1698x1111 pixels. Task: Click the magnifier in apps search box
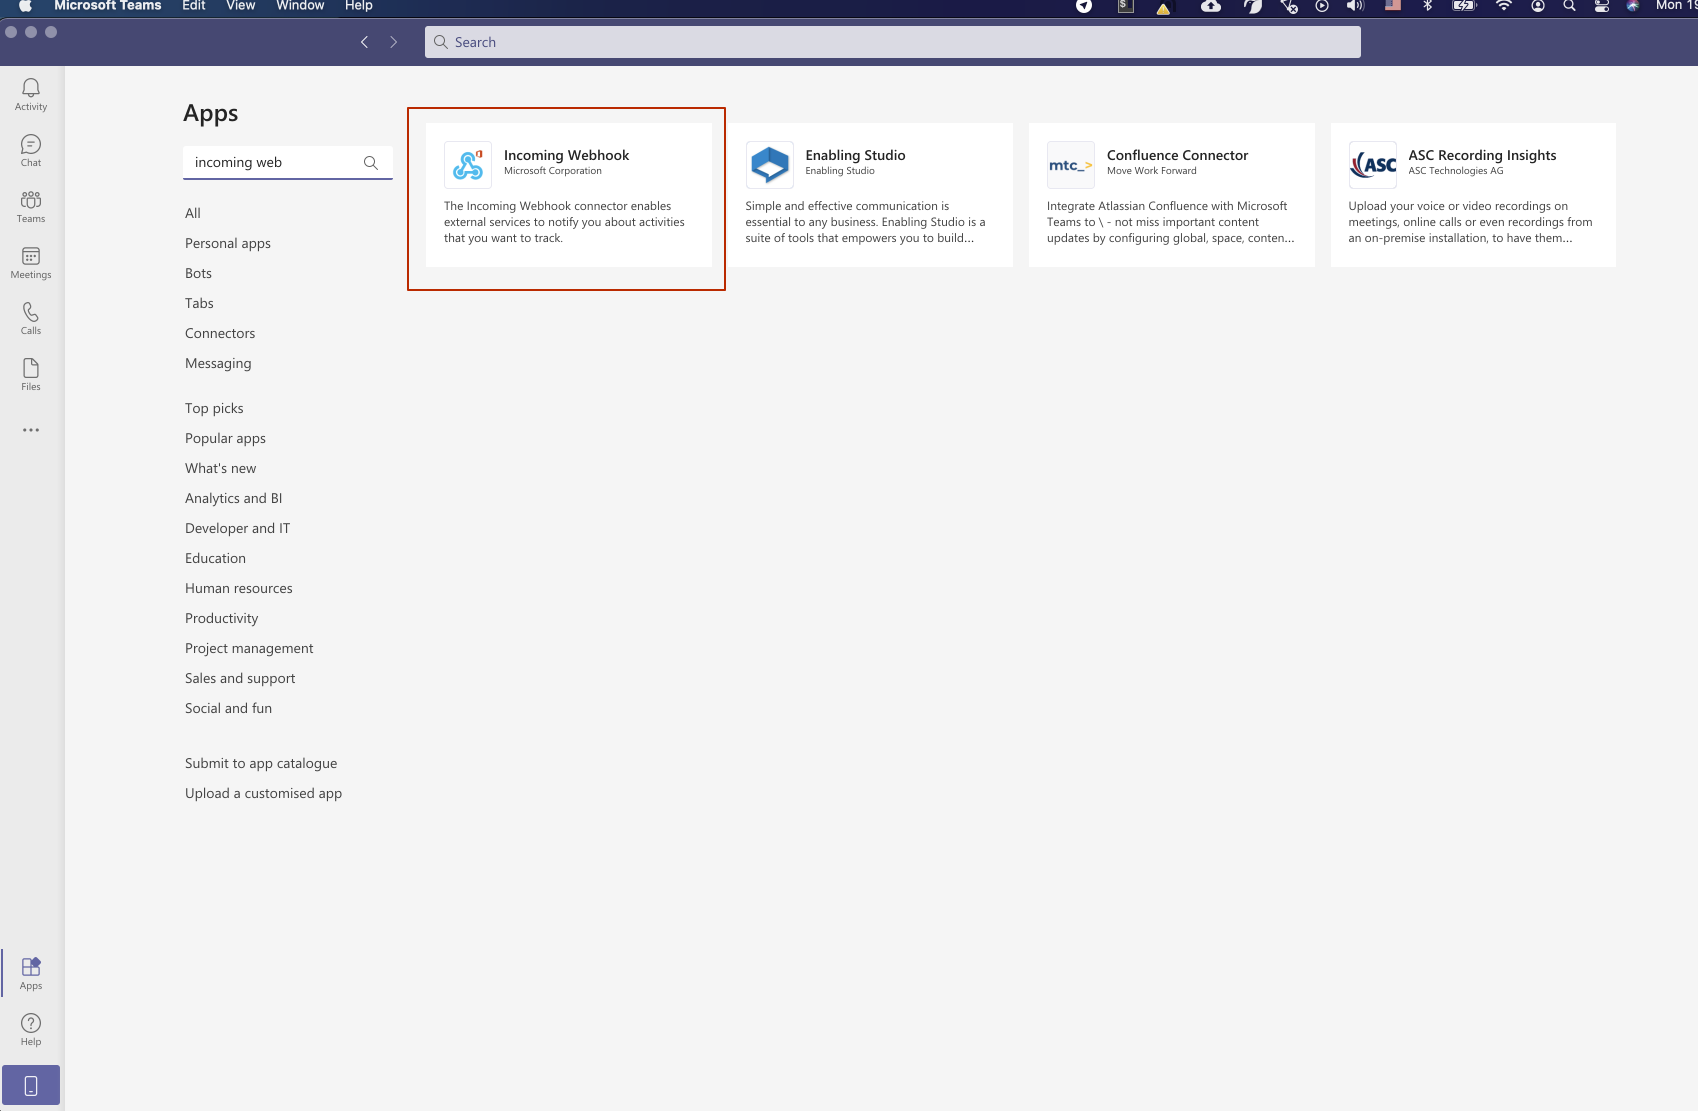tap(371, 163)
